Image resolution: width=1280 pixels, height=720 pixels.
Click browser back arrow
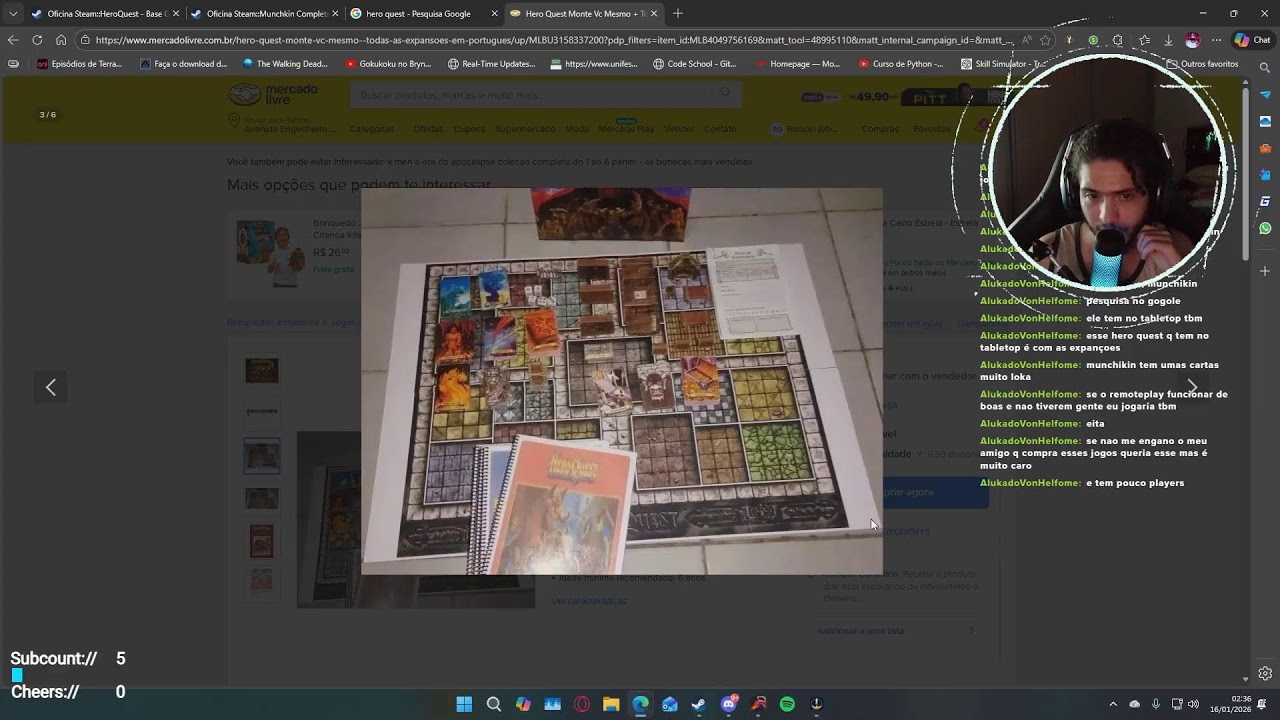(12, 40)
